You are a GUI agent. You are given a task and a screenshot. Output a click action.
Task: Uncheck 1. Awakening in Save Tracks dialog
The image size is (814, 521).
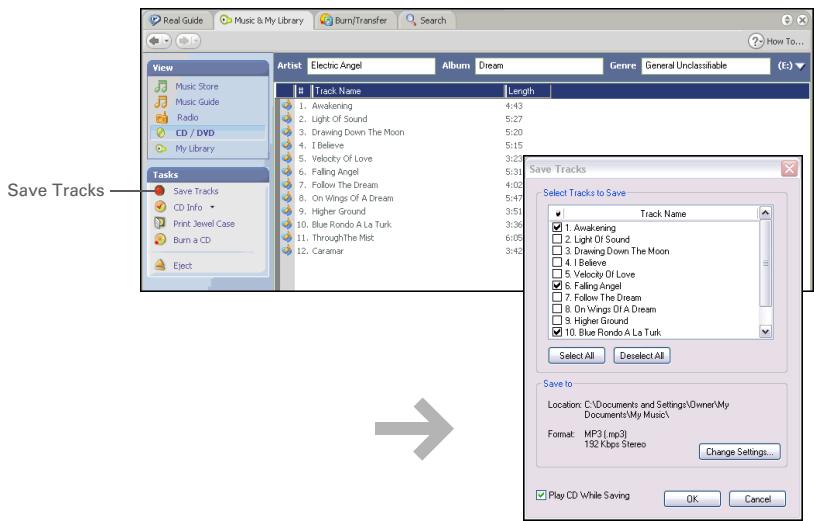point(557,227)
